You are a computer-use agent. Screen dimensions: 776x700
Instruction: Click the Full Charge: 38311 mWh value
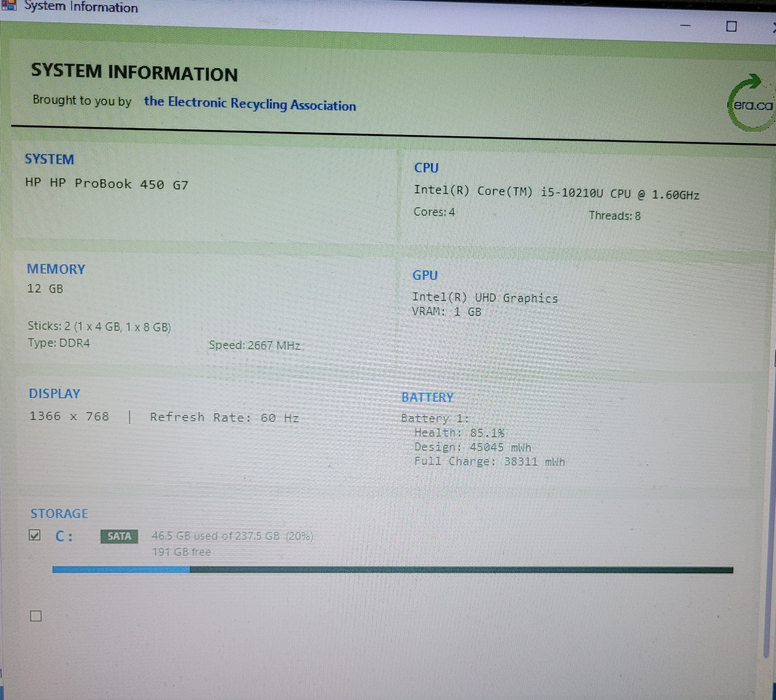pyautogui.click(x=489, y=461)
